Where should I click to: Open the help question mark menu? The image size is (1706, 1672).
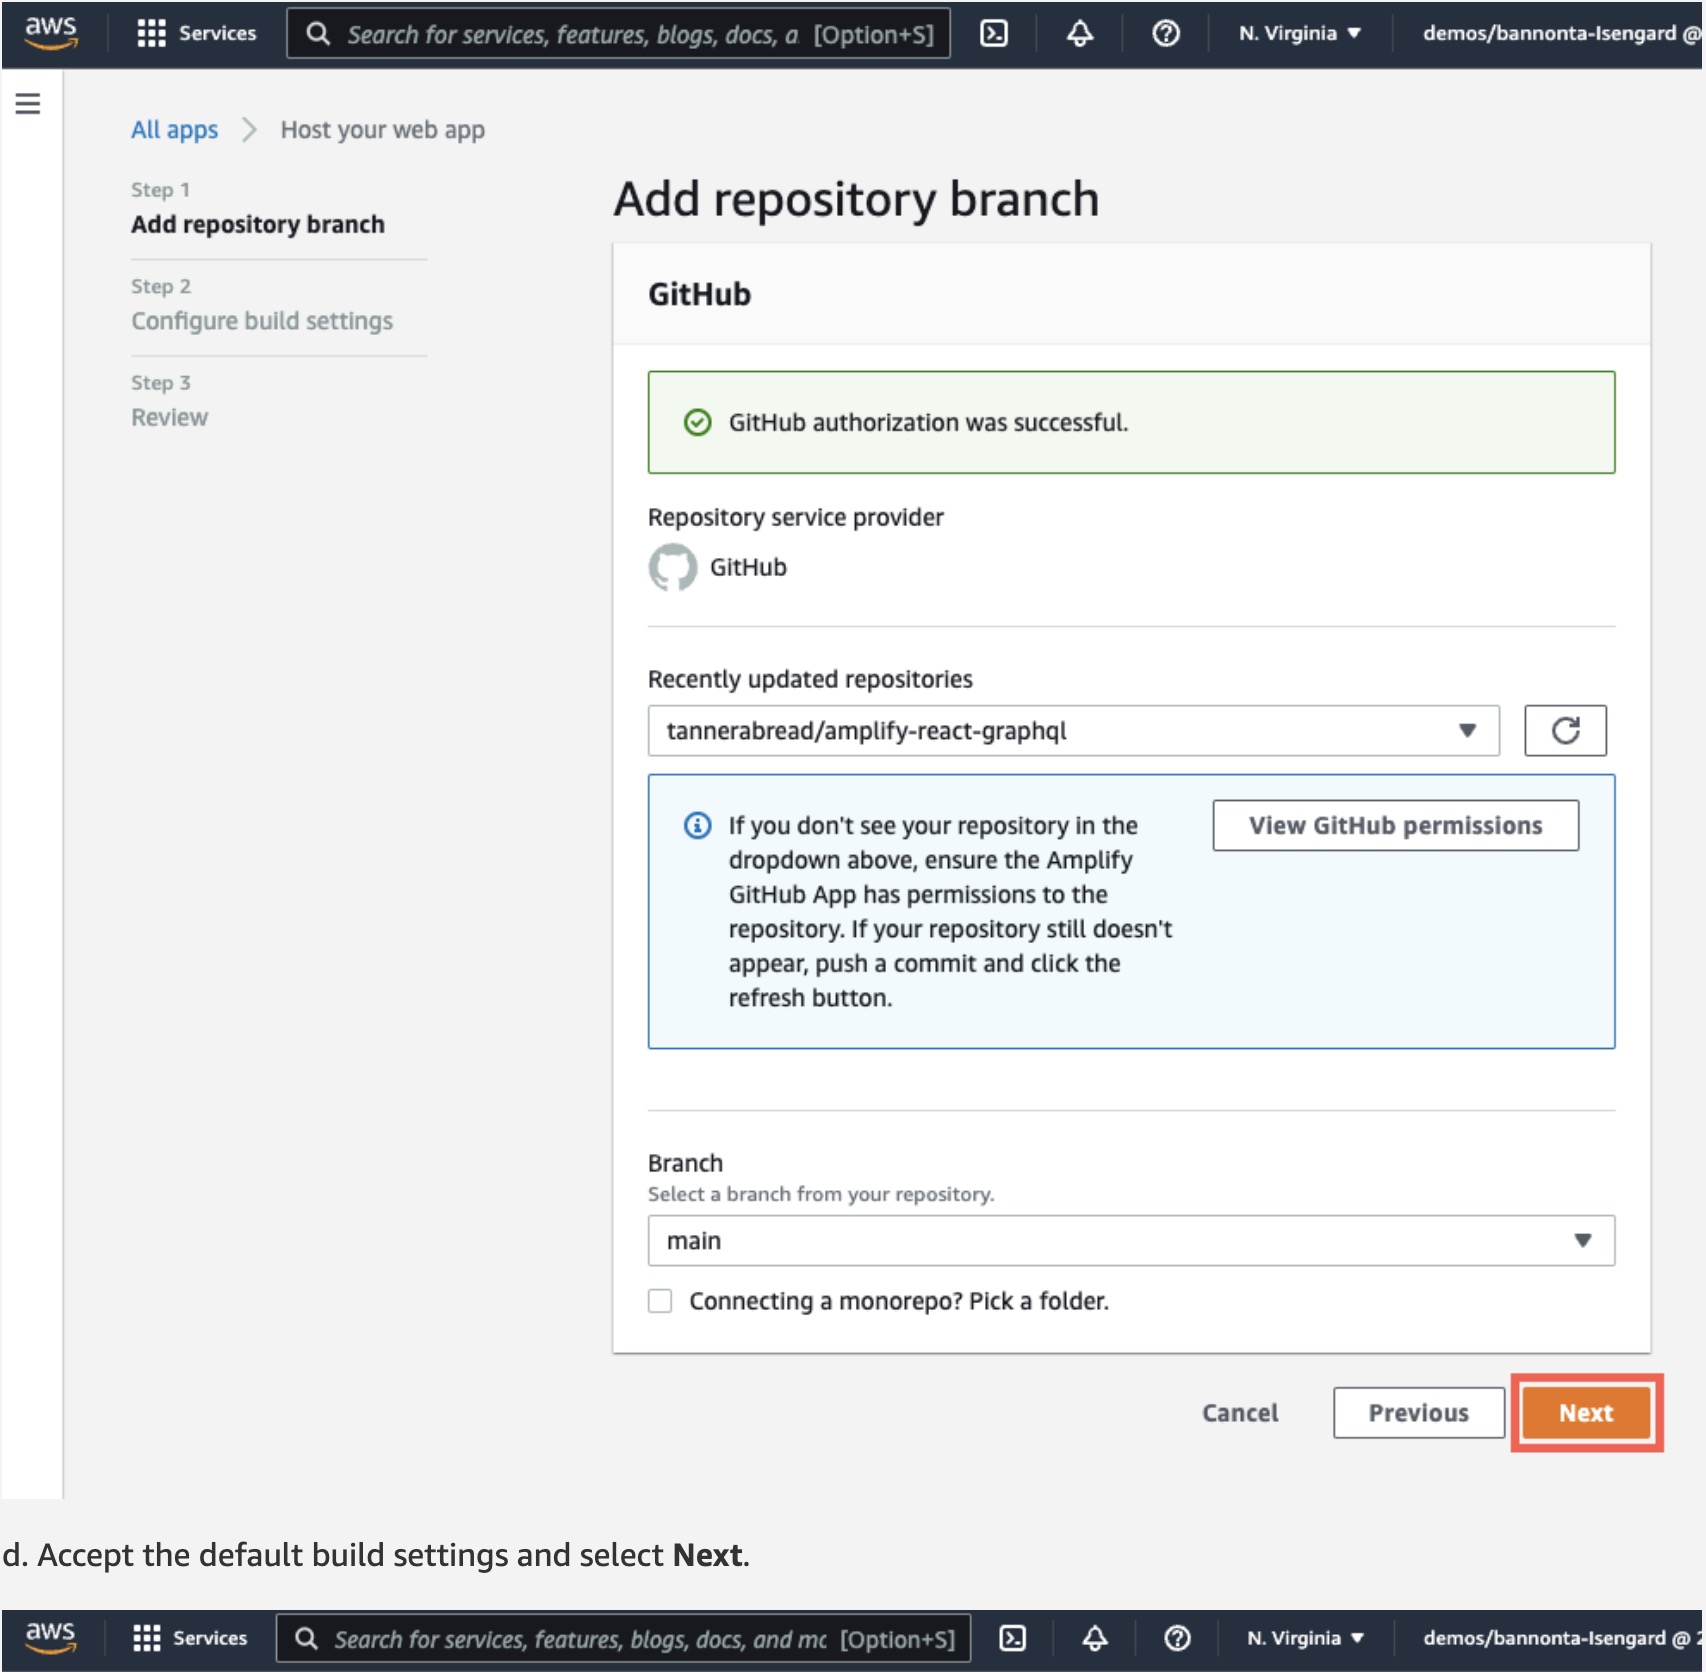[x=1165, y=34]
